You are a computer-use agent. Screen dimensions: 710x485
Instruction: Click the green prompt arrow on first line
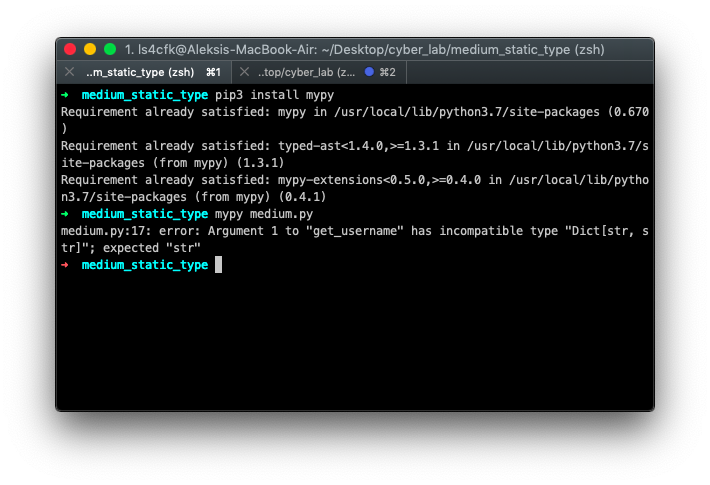[x=66, y=95]
